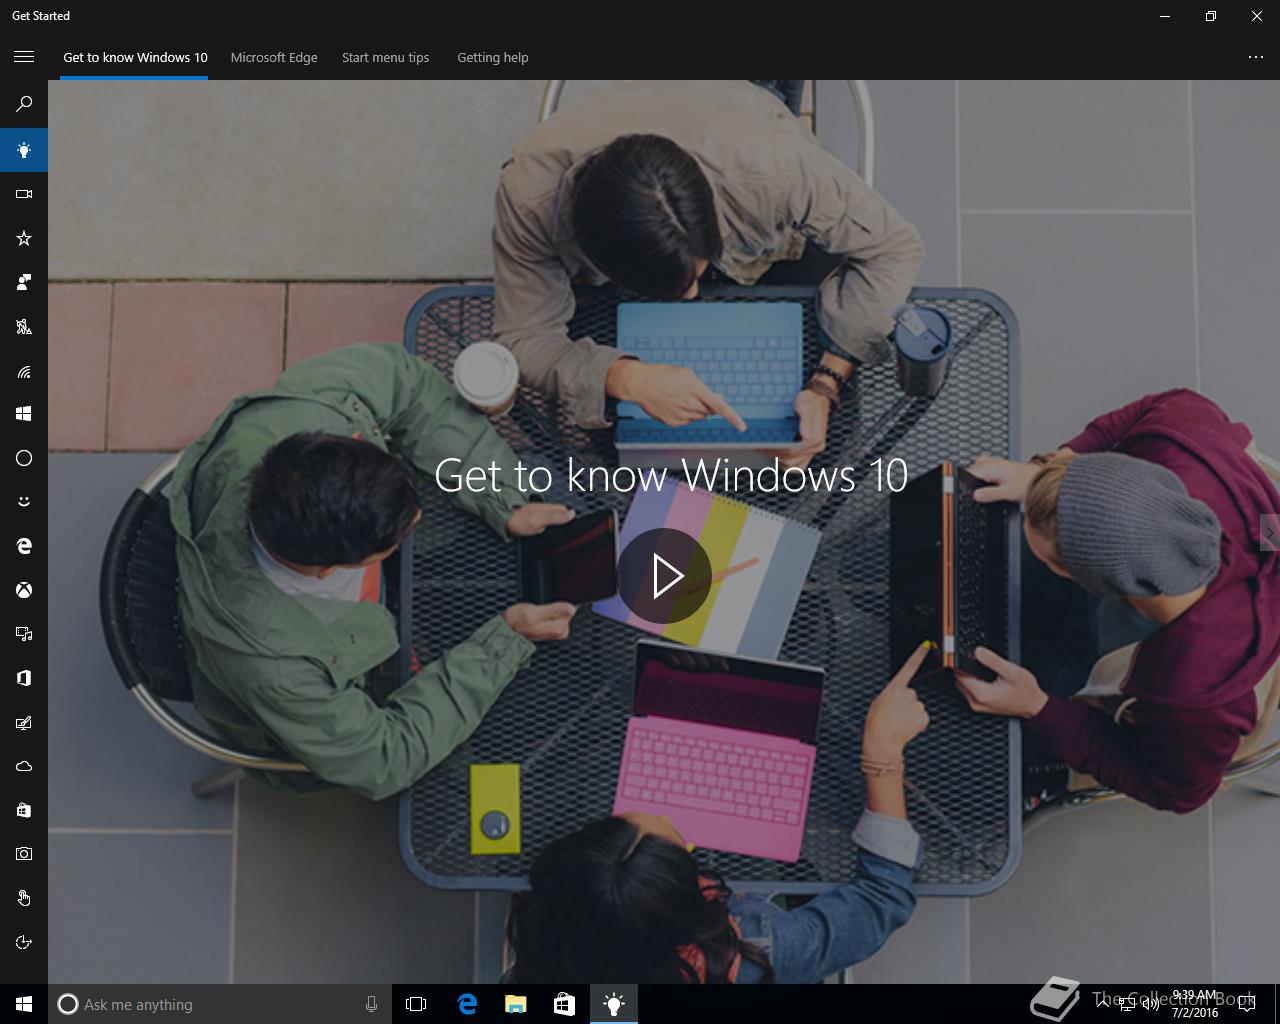Launch Microsoft Edge from the taskbar
Viewport: 1280px width, 1024px height.
point(467,1004)
